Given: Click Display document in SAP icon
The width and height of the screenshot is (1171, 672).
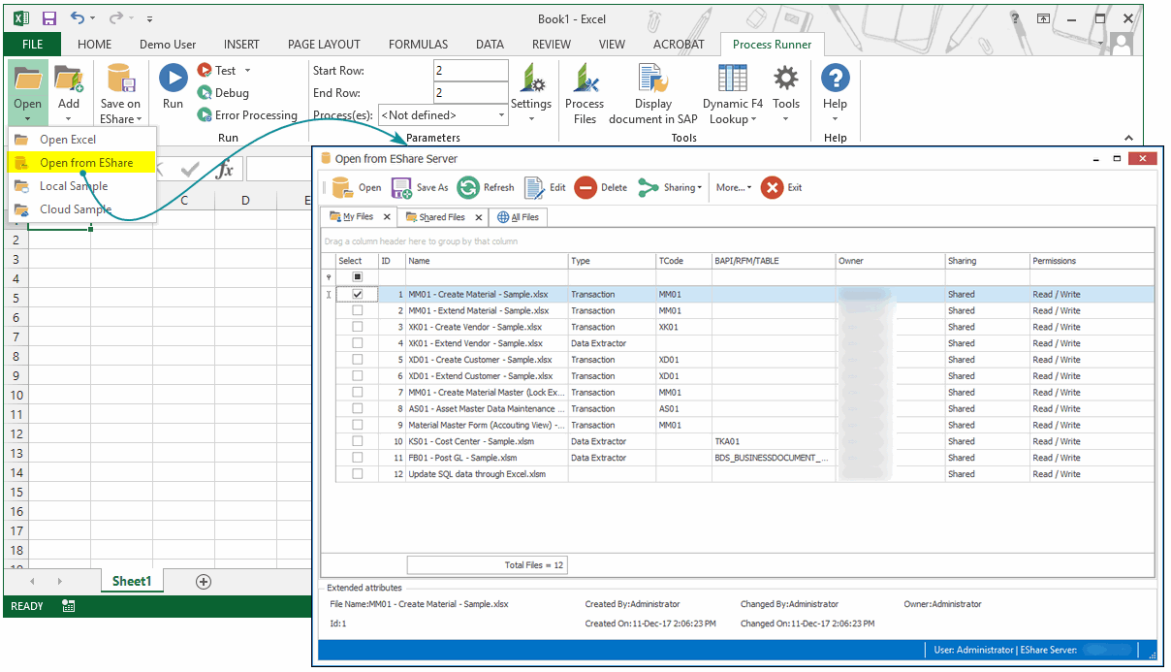Looking at the screenshot, I should tap(653, 78).
